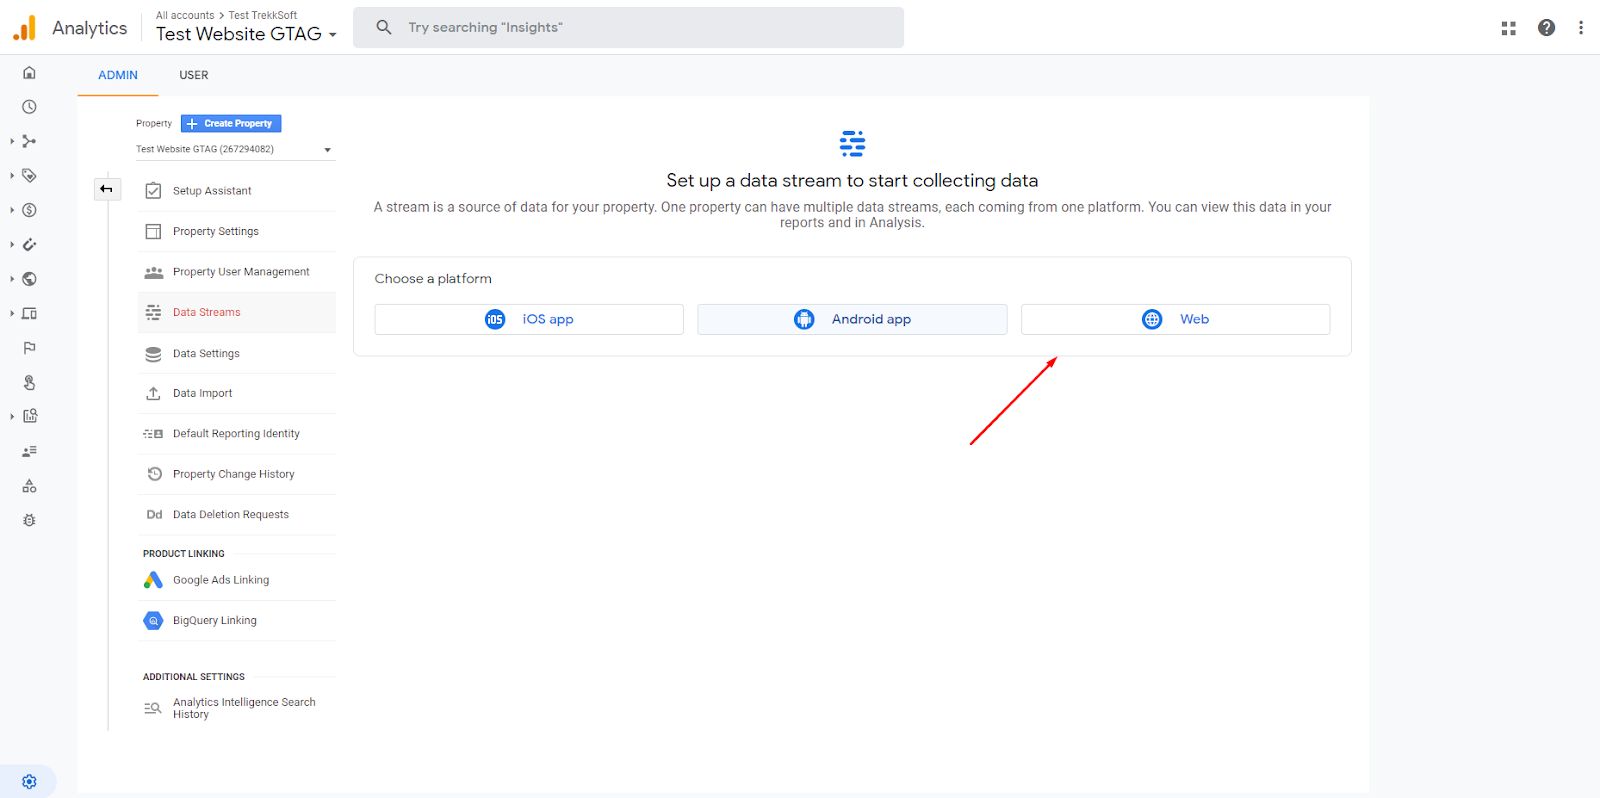
Task: Open Data Settings menu item
Action: pos(237,353)
